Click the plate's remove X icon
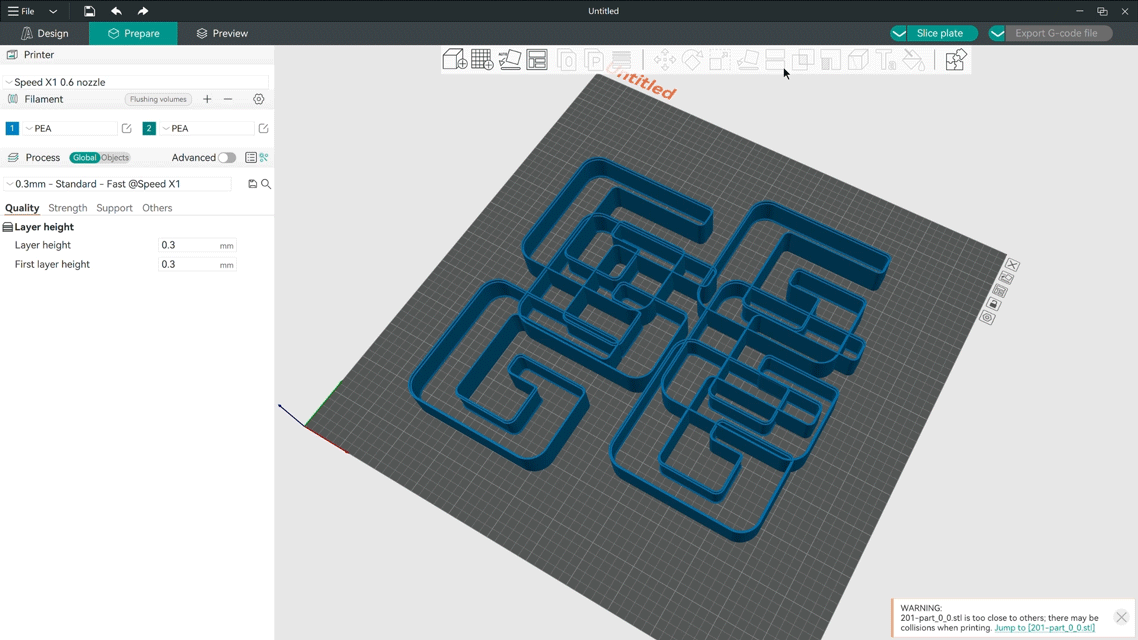The height and width of the screenshot is (640, 1138). (x=1012, y=265)
